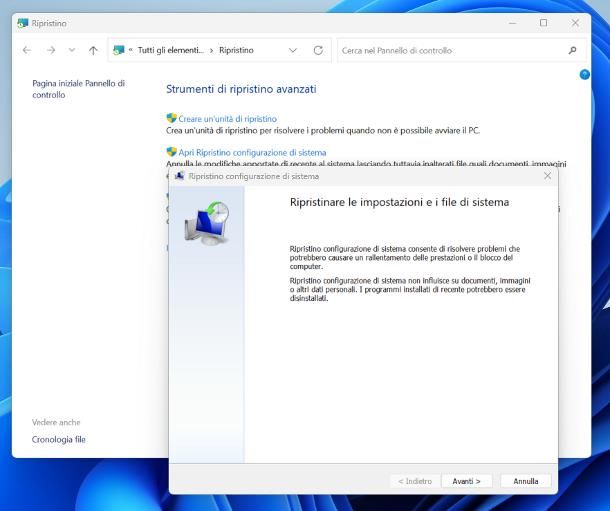610x511 pixels.
Task: Click 'Vedere anche' label
Action: 56,422
